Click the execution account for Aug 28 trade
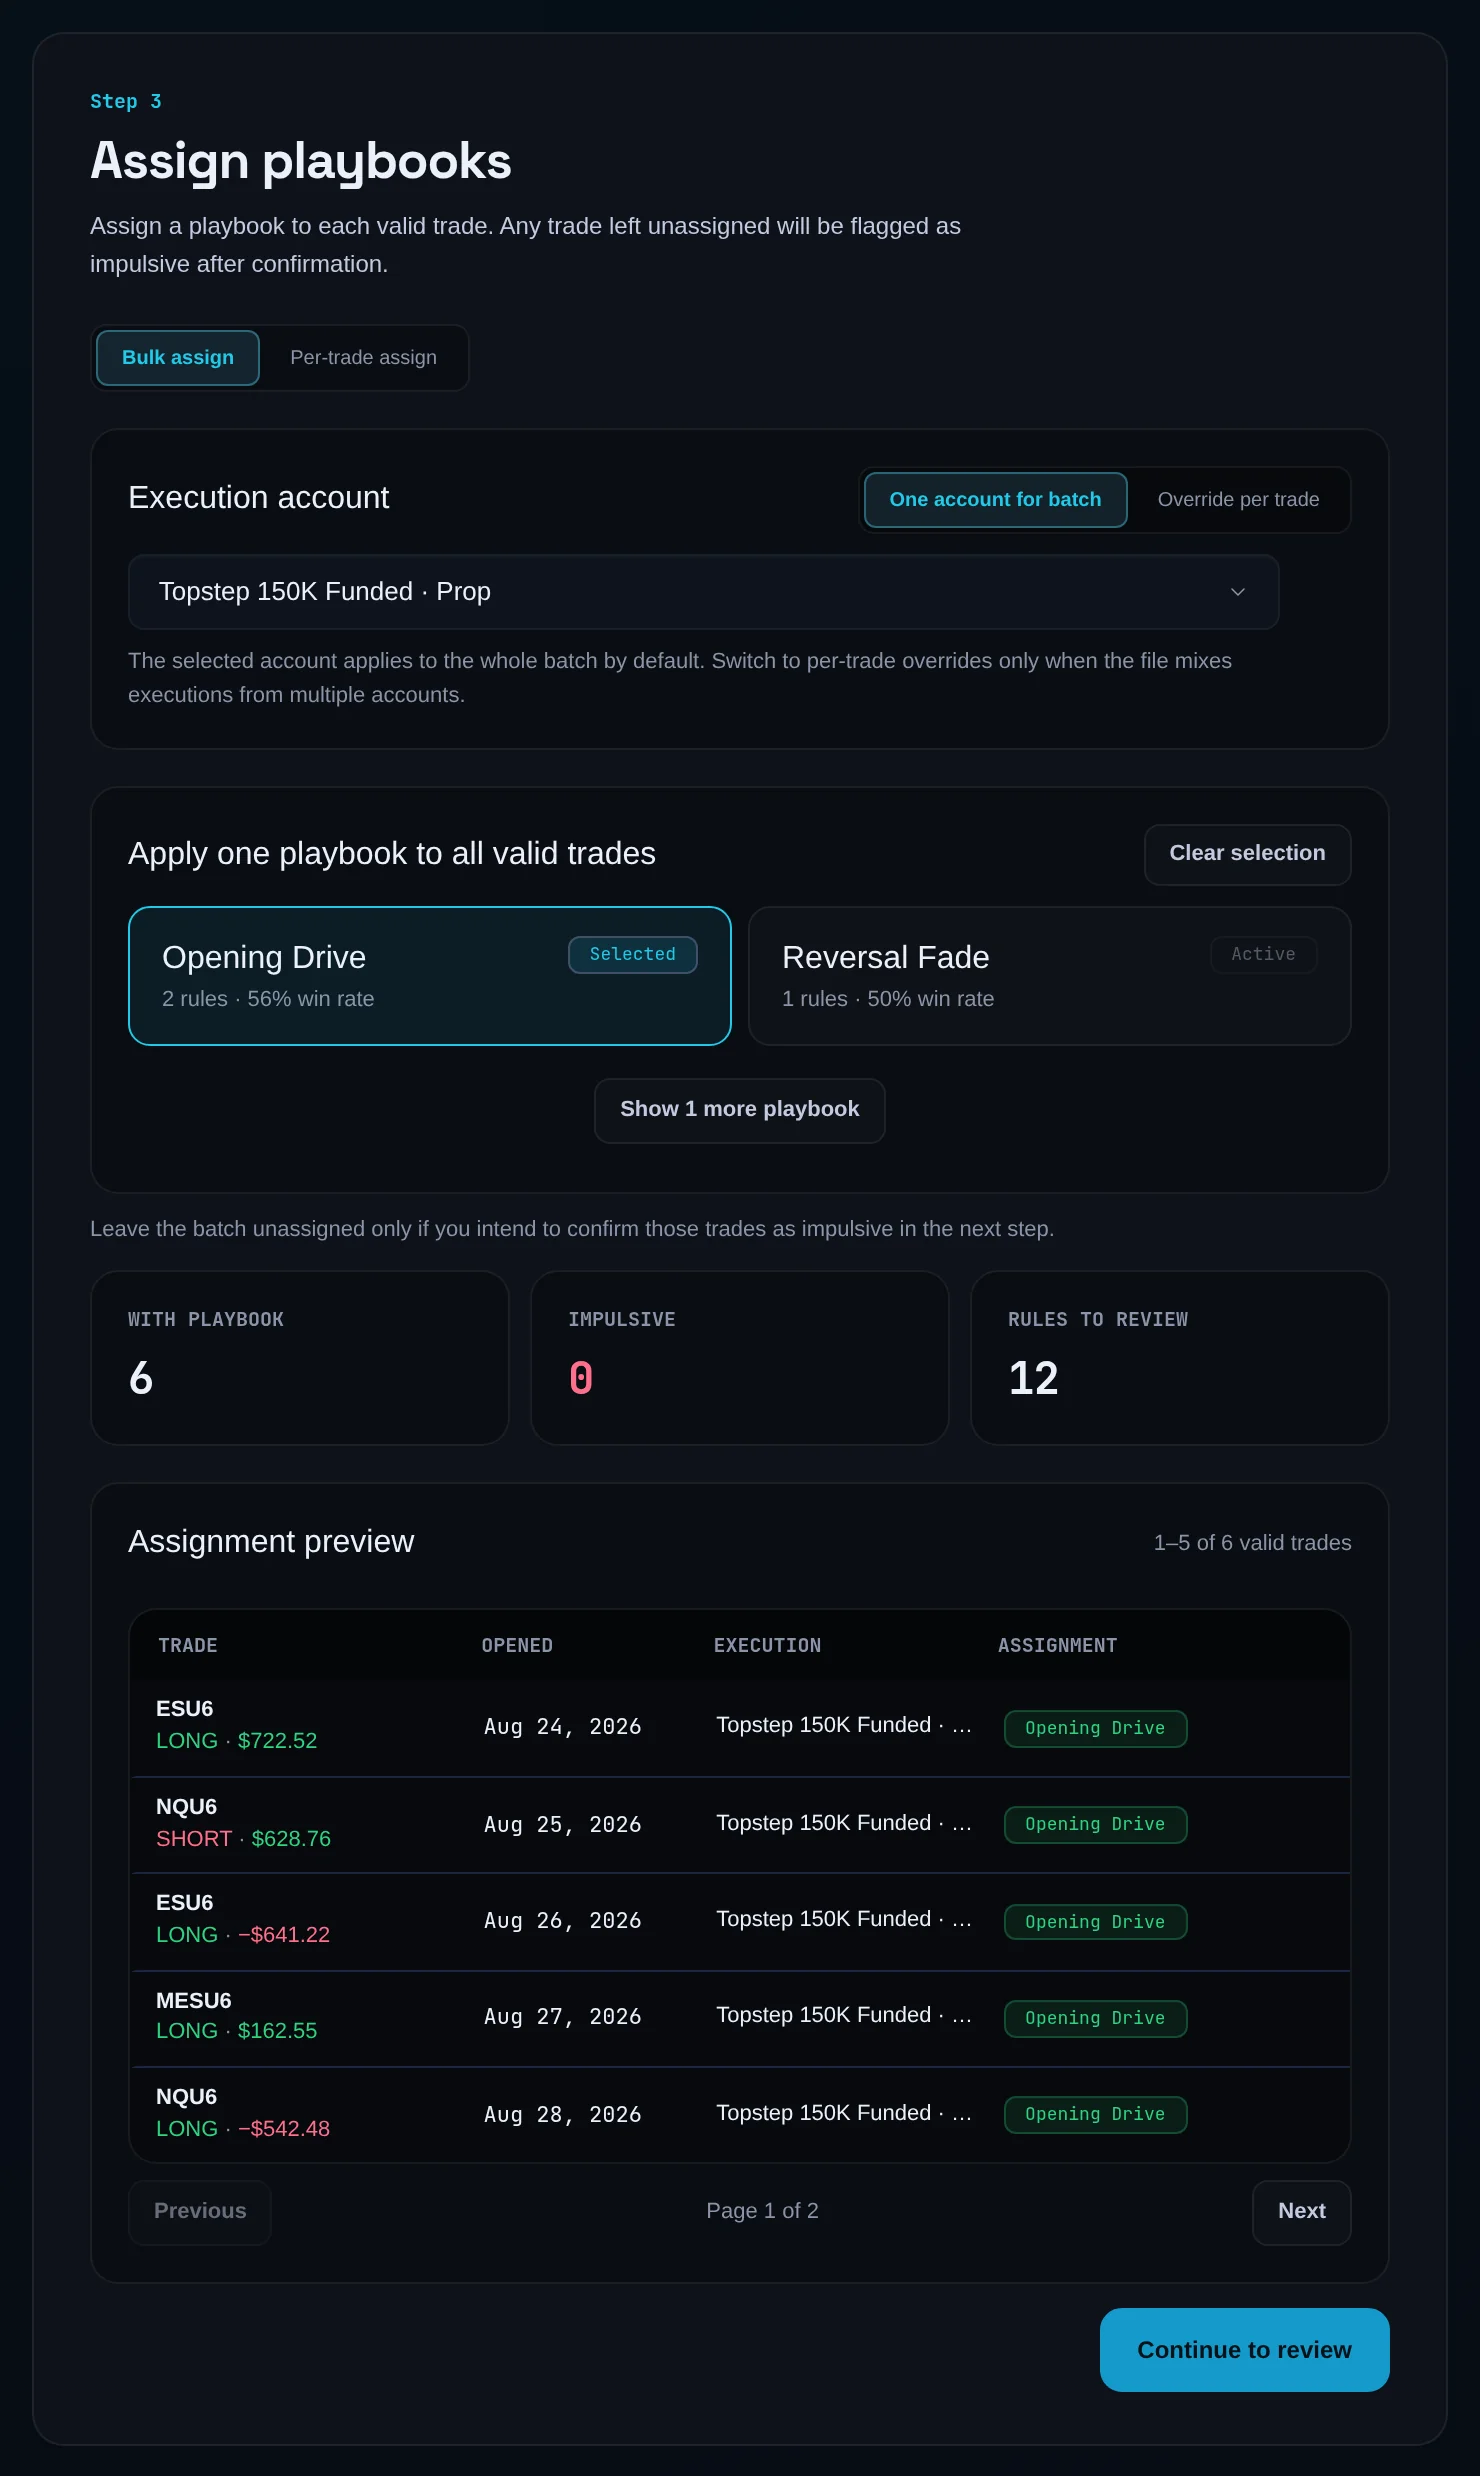Screen dimensions: 1480x2476 844,2113
